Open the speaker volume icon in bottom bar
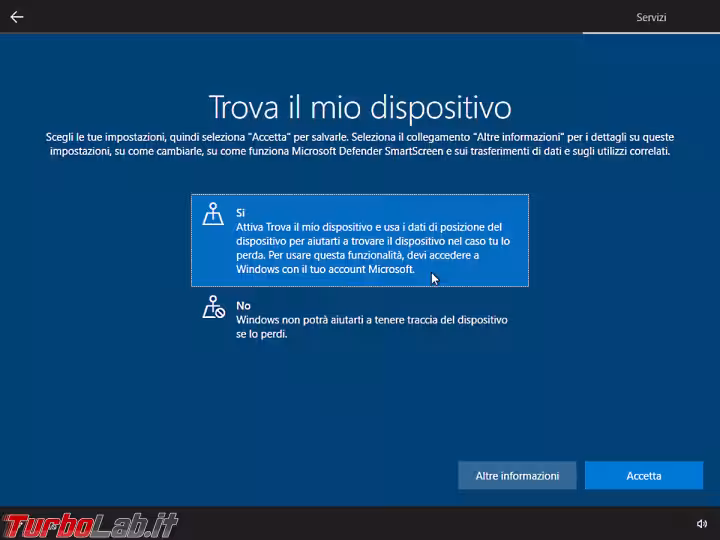Image resolution: width=720 pixels, height=540 pixels. coord(701,523)
